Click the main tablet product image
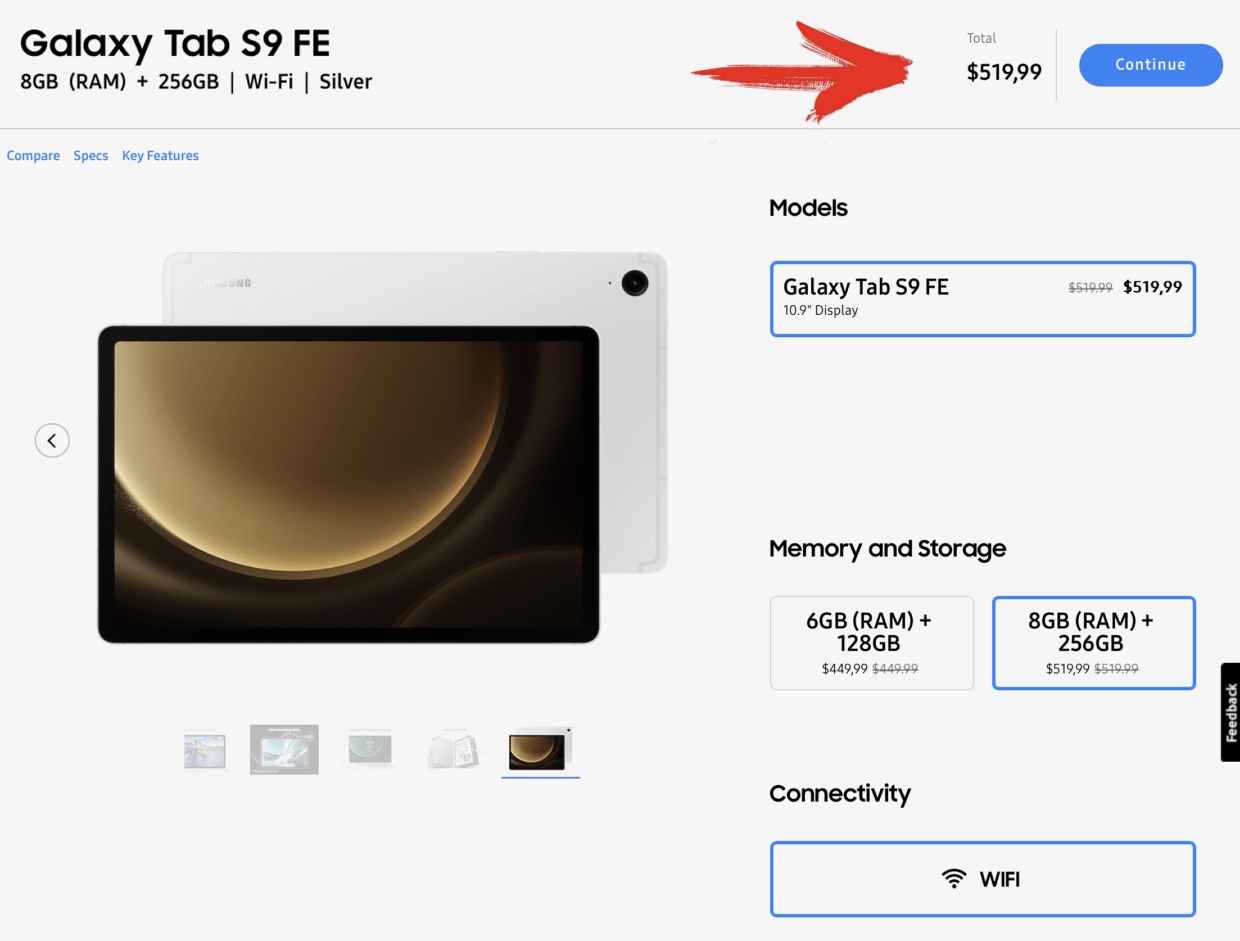Screen dimensions: 1240x941 pyautogui.click(x=383, y=447)
